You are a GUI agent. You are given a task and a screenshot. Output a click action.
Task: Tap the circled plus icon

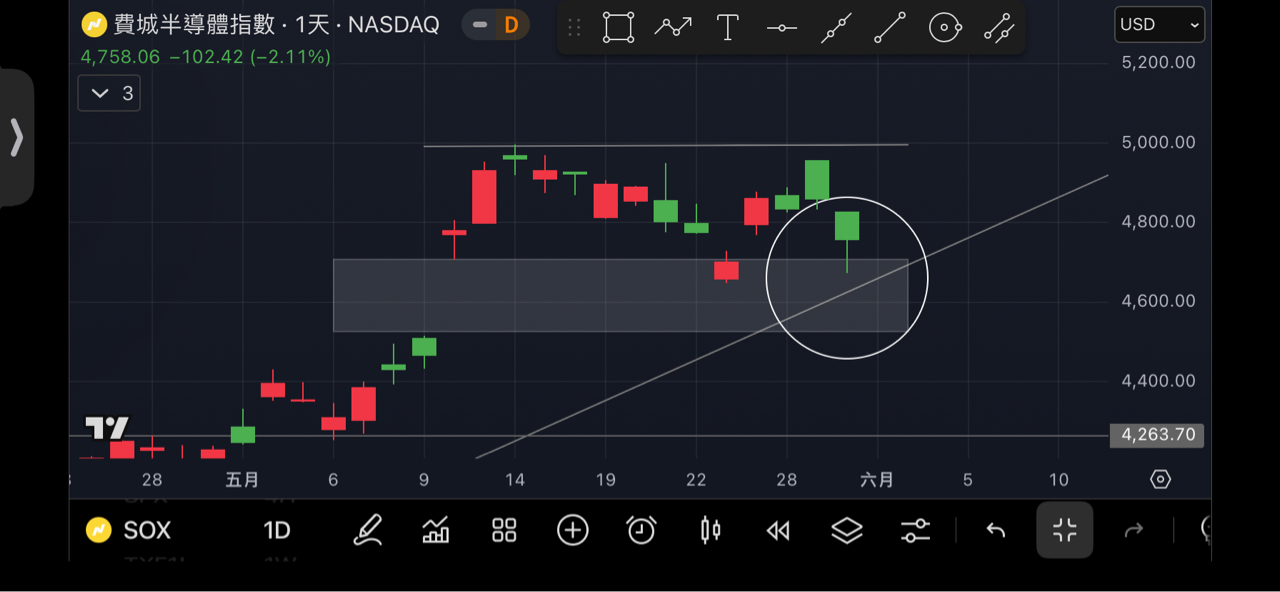tap(573, 530)
